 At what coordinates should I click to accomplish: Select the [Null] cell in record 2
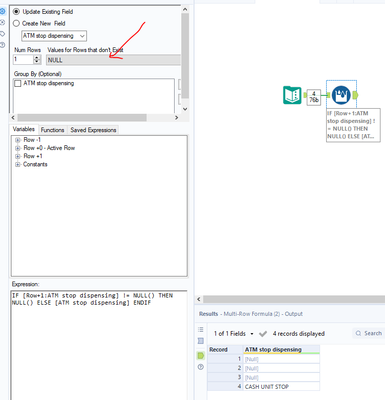(281, 368)
